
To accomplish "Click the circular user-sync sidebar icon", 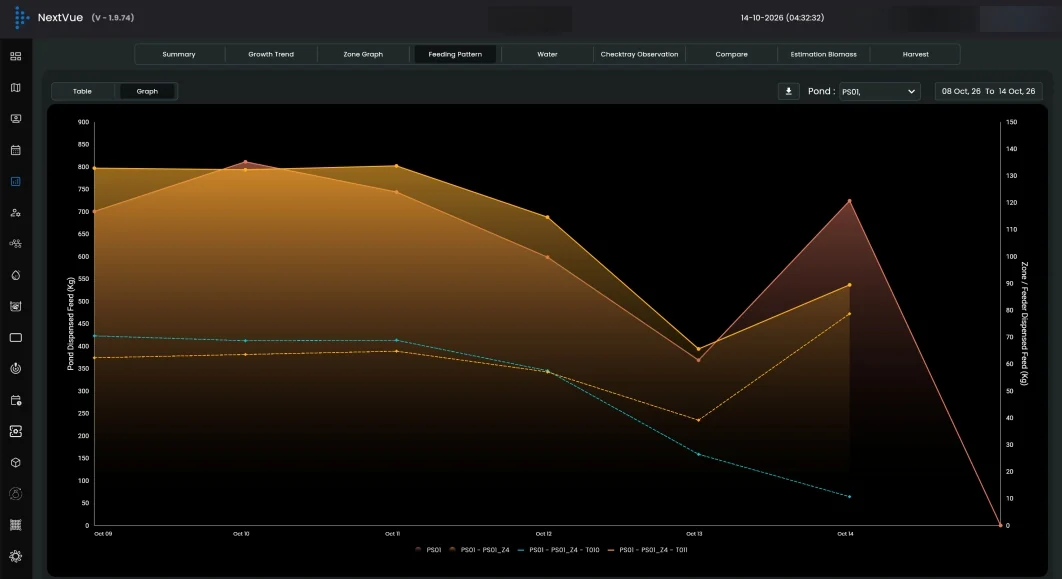I will click(16, 494).
